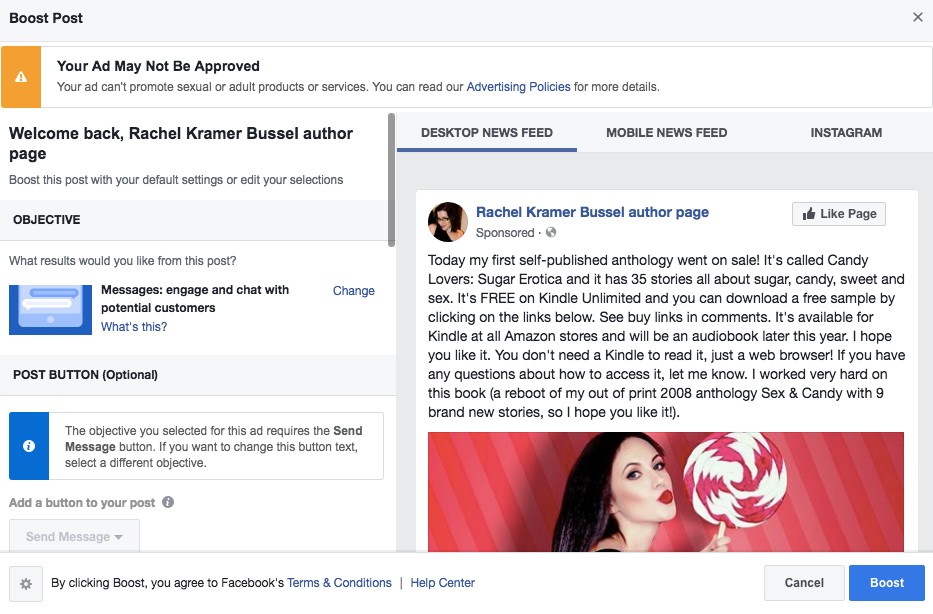Open the Advertising Policies link

518,87
